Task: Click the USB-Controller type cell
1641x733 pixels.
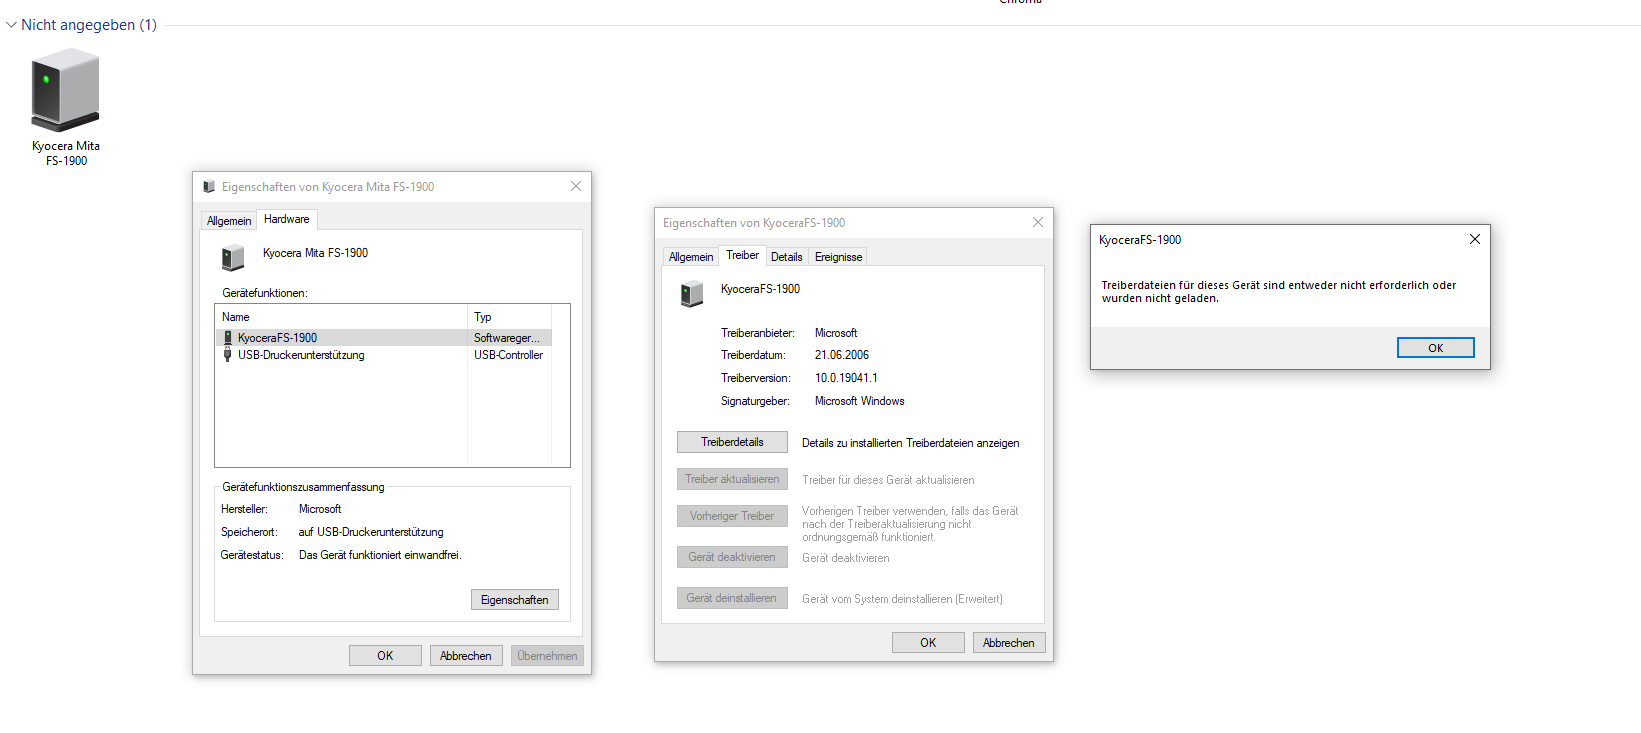Action: 509,355
